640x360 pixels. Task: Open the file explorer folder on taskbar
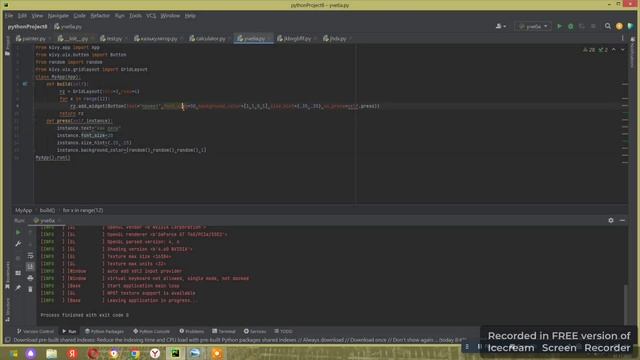coord(51,353)
